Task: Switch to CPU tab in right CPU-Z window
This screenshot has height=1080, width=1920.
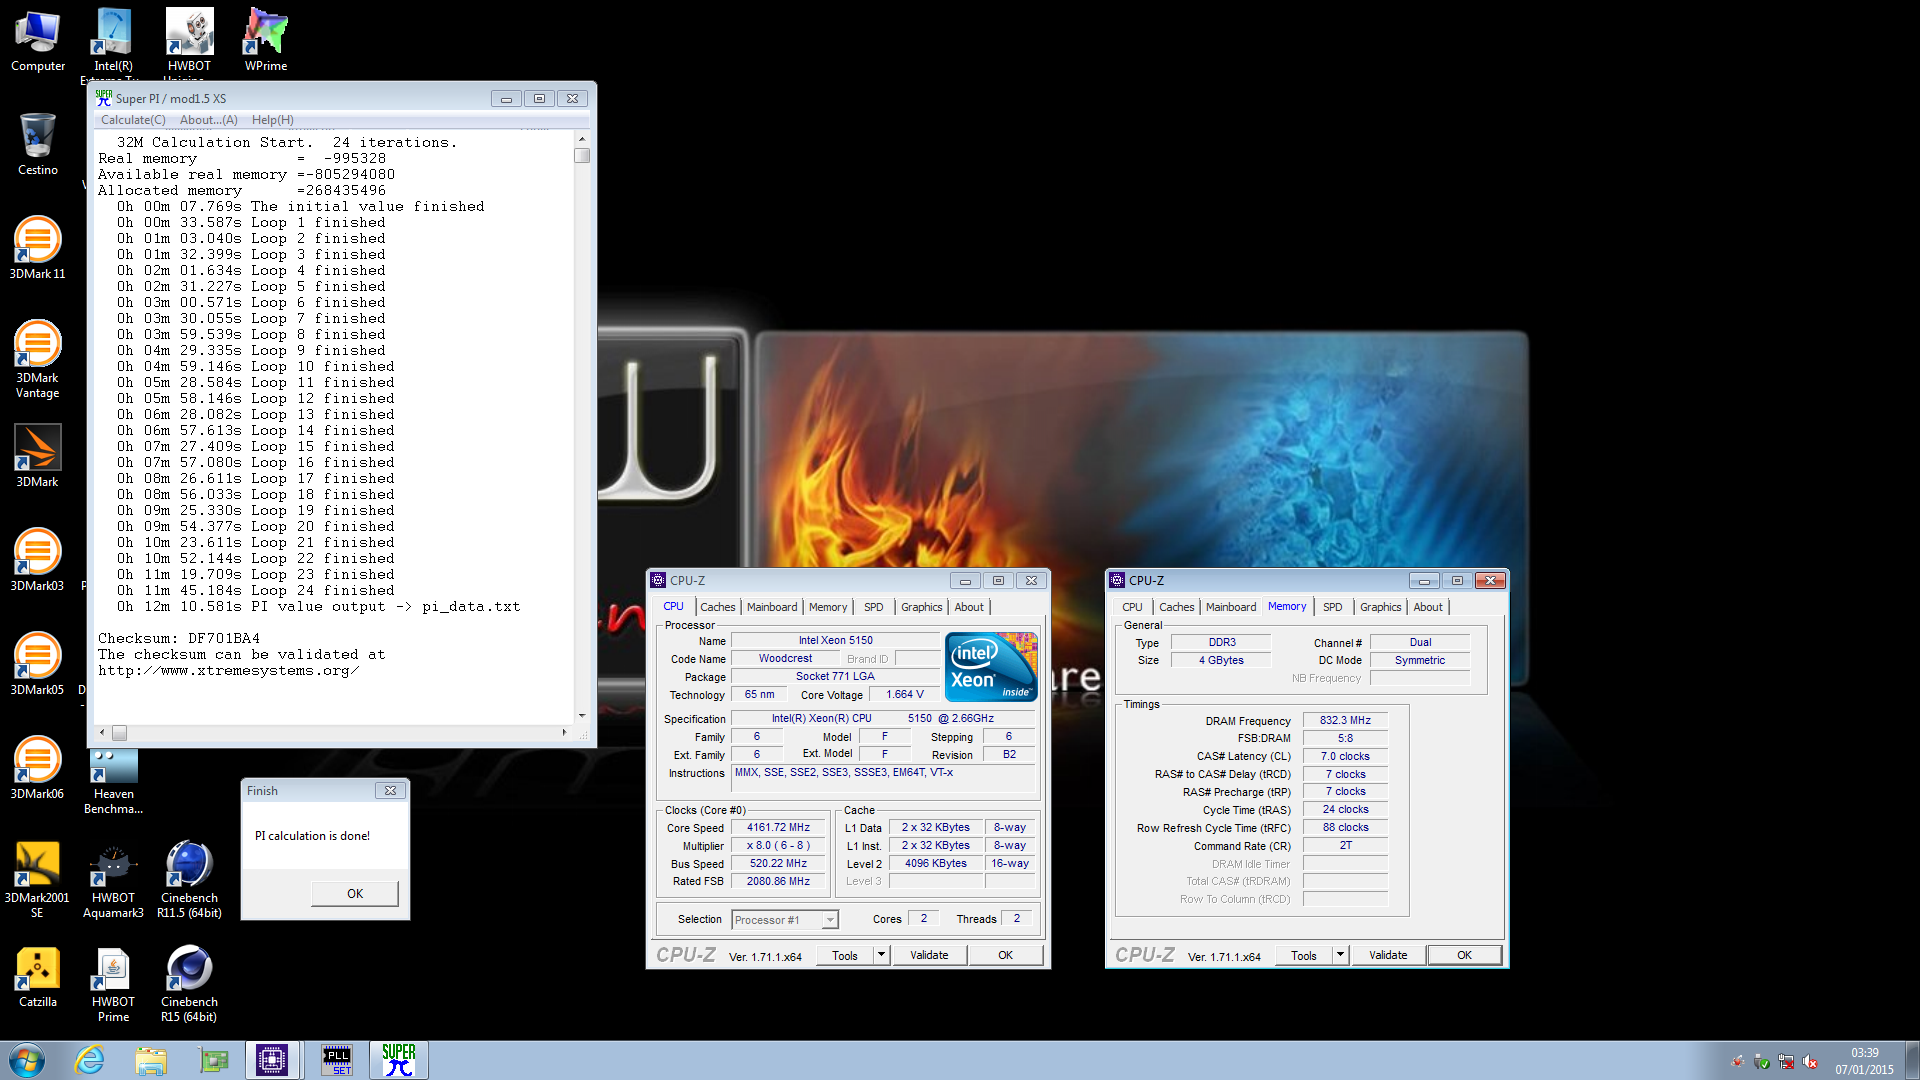Action: (x=1132, y=607)
